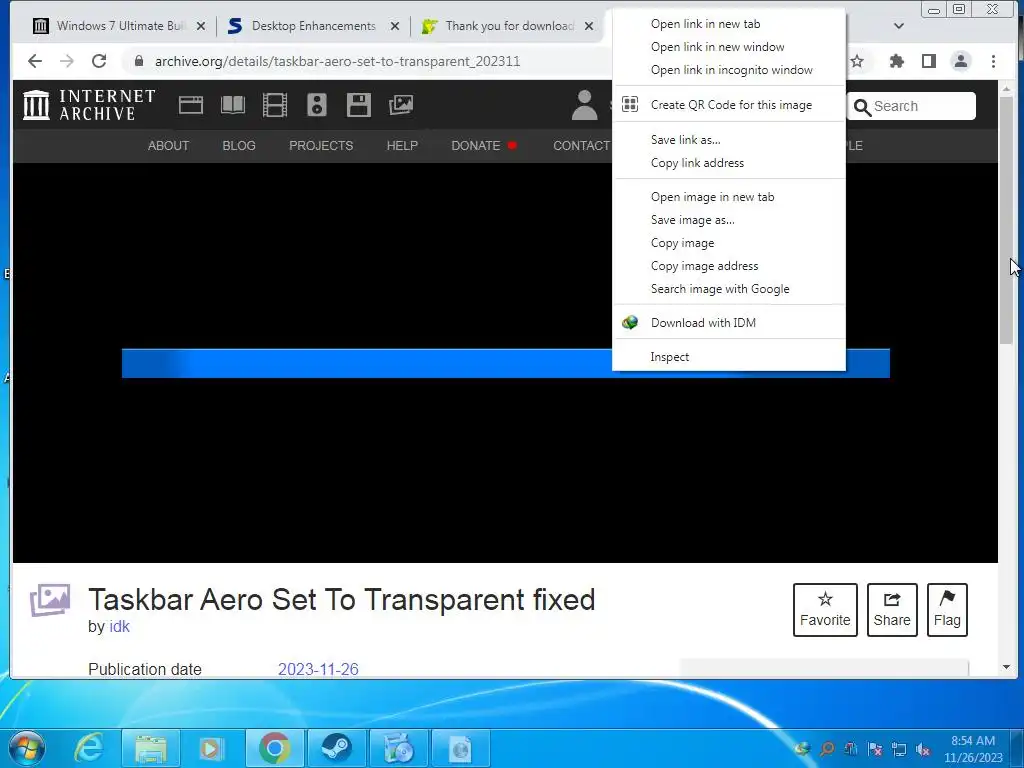Screen dimensions: 1024x768
Task: Flag this item with the Flag button
Action: [947, 610]
